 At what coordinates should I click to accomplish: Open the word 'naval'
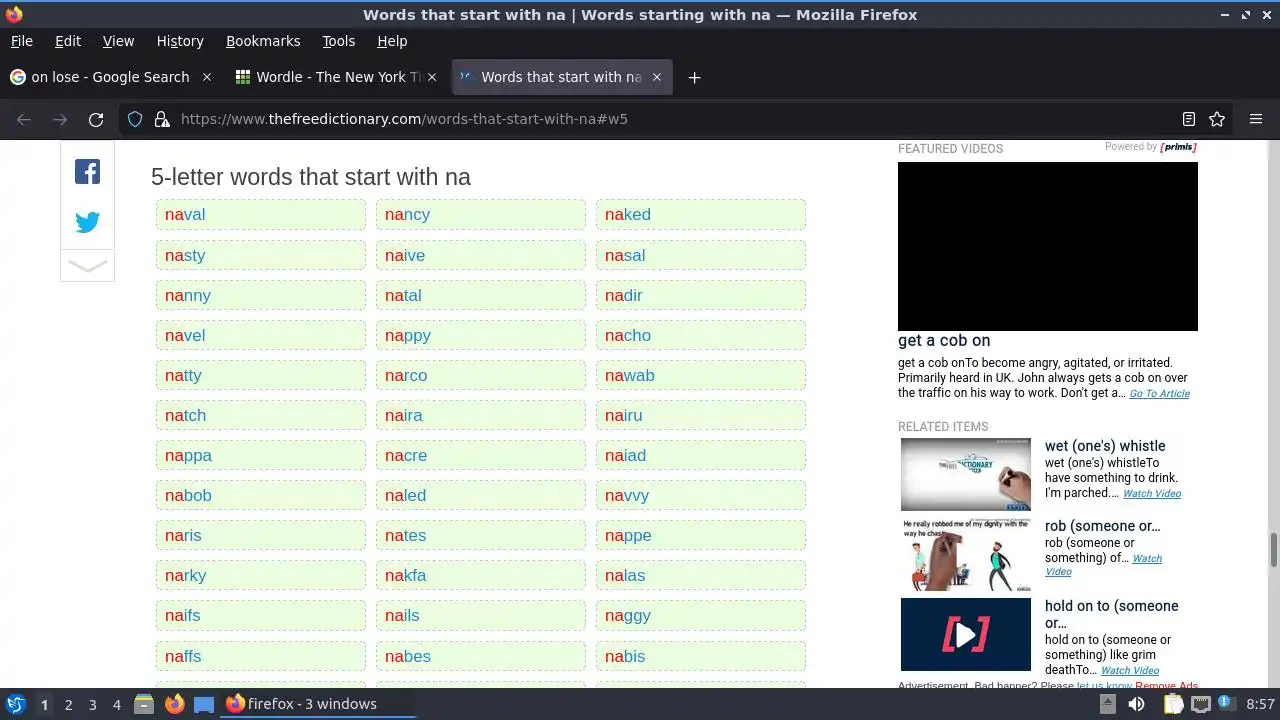(185, 214)
